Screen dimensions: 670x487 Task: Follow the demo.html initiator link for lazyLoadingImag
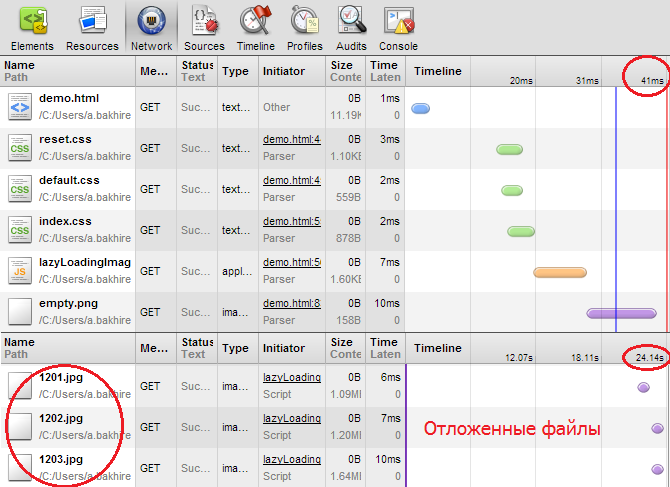pyautogui.click(x=292, y=262)
